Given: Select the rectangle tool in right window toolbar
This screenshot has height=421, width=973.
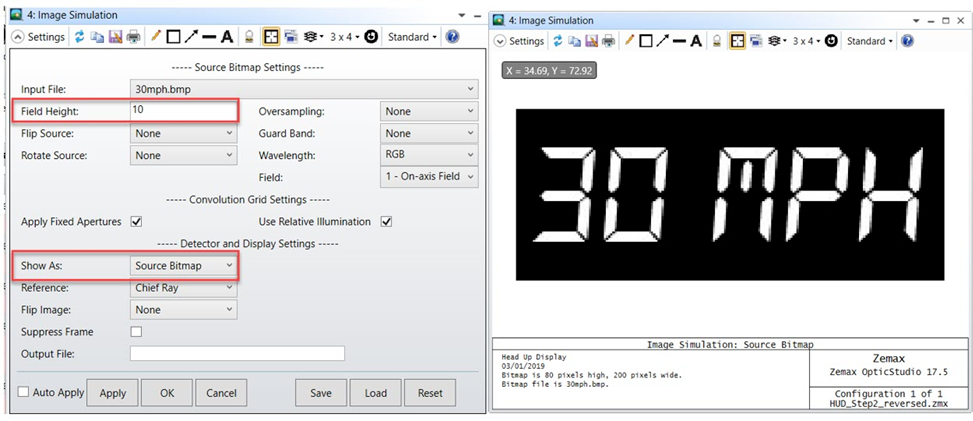Looking at the screenshot, I should [647, 41].
